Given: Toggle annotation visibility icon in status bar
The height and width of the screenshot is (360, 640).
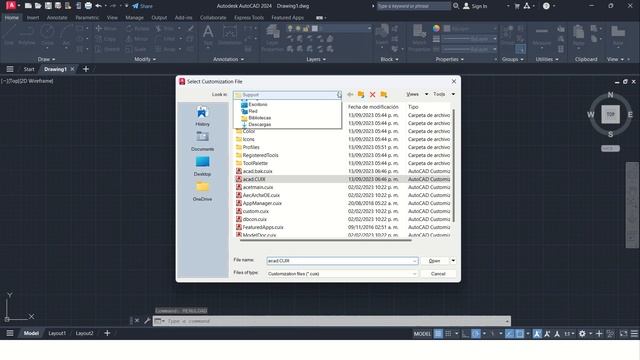Looking at the screenshot, I should click(537, 333).
